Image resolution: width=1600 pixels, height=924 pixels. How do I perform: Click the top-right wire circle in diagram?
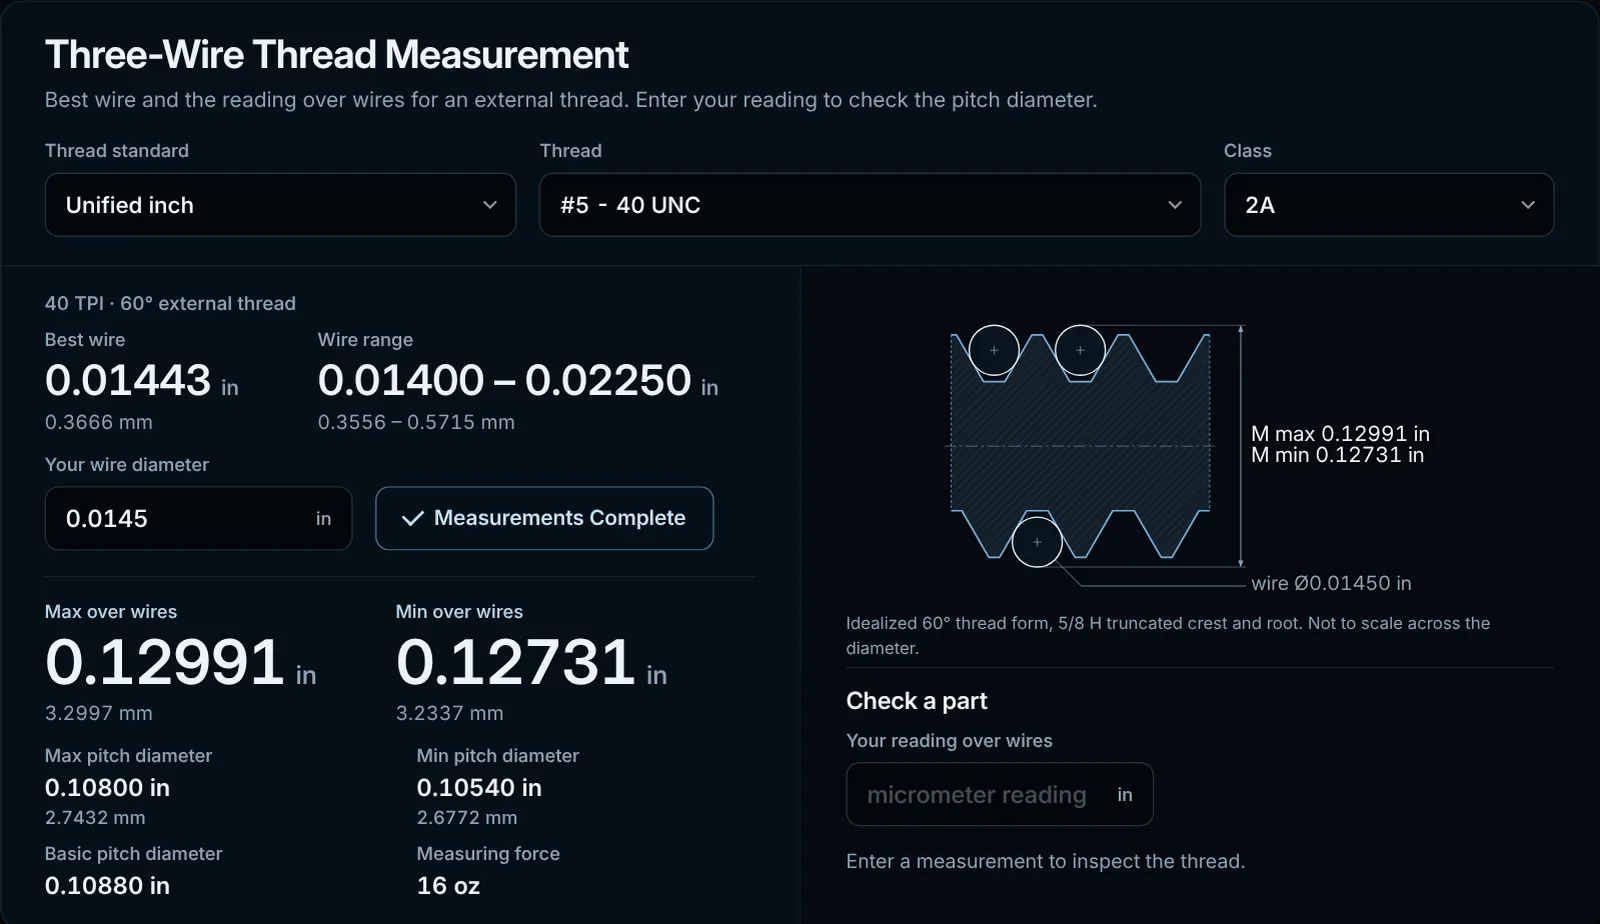pyautogui.click(x=1080, y=350)
